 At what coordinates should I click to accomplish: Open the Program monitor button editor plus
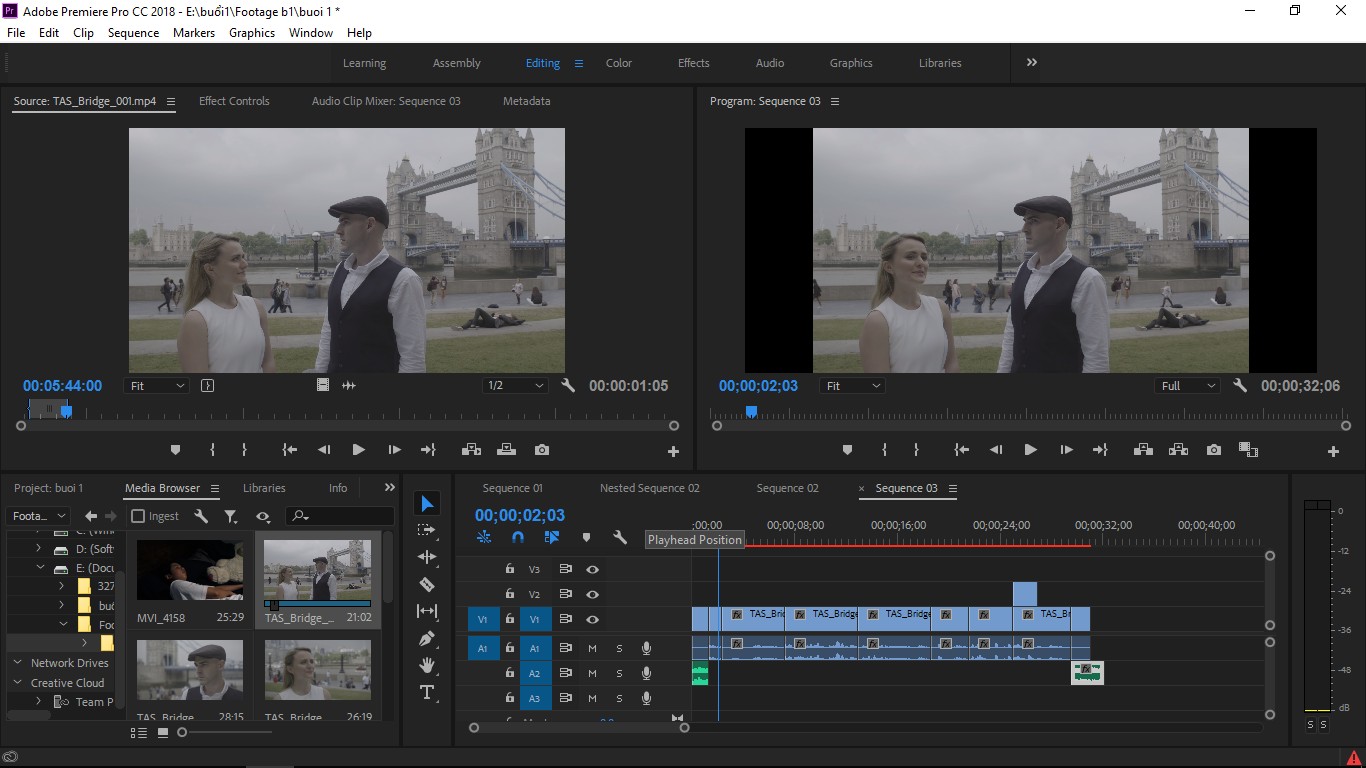pos(1333,452)
